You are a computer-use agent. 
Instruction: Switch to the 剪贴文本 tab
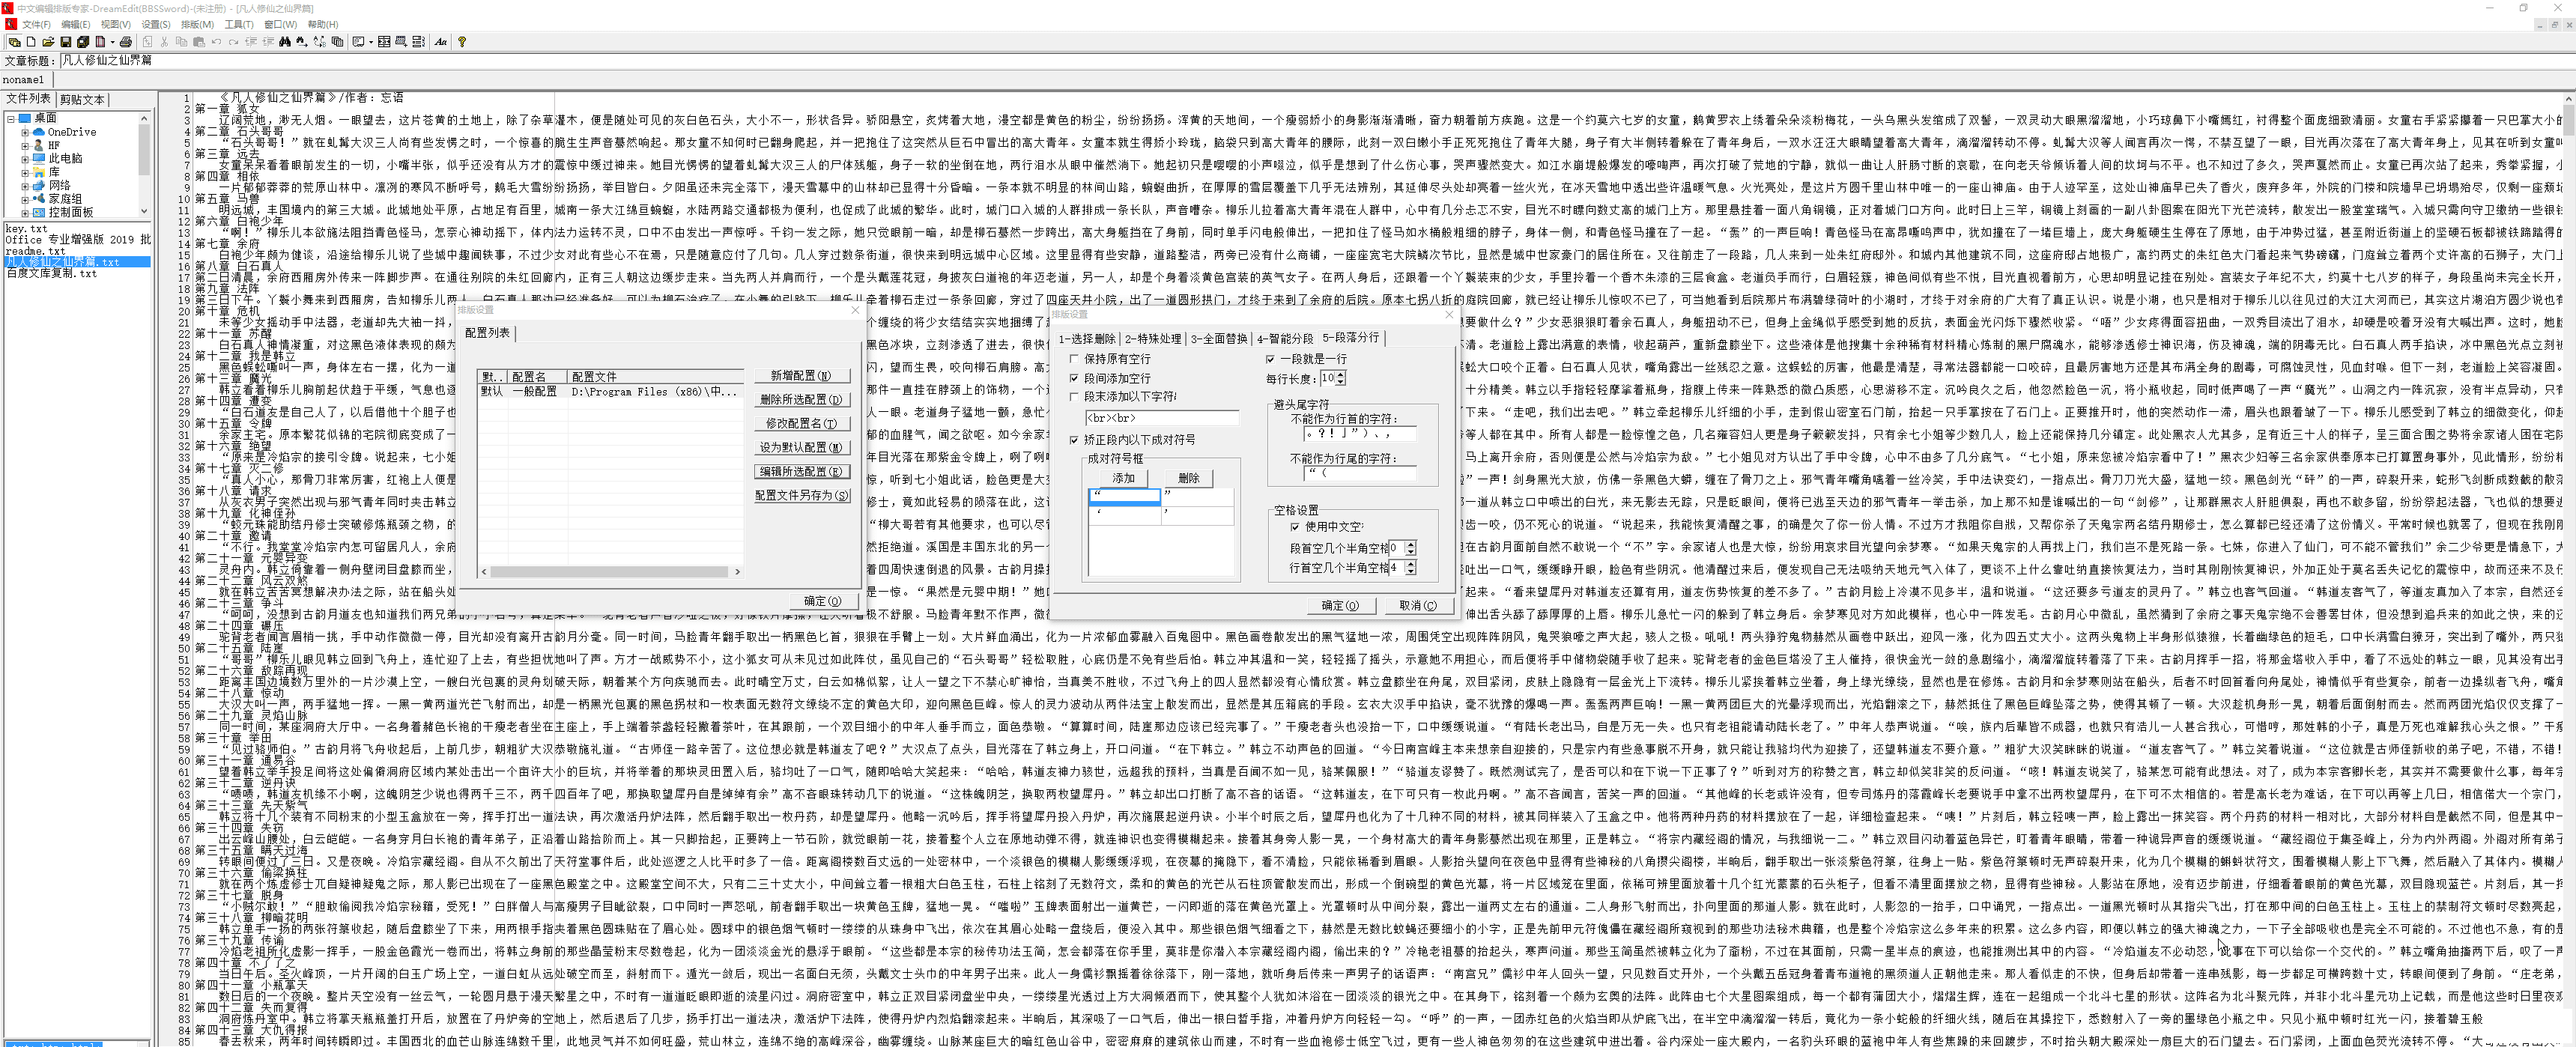[82, 99]
